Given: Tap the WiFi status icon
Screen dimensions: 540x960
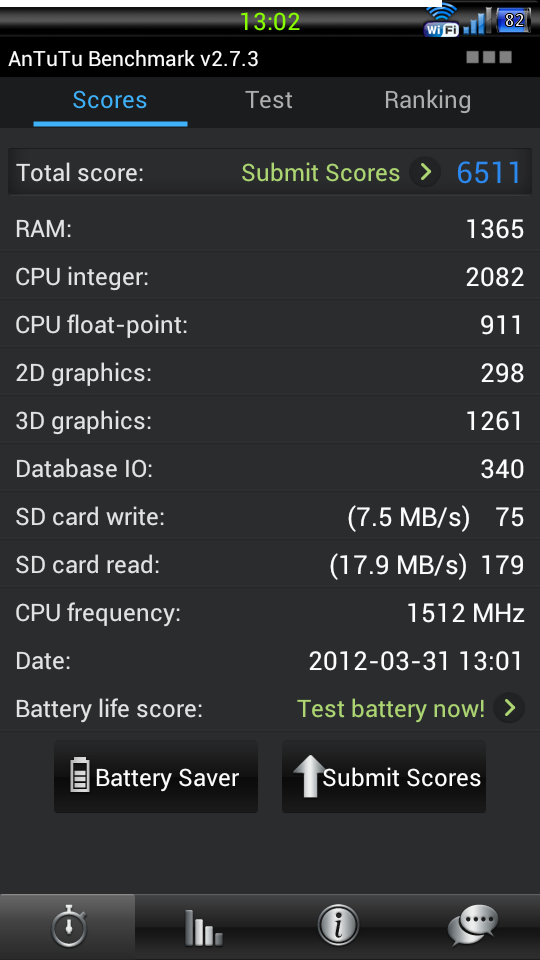Looking at the screenshot, I should (441, 20).
